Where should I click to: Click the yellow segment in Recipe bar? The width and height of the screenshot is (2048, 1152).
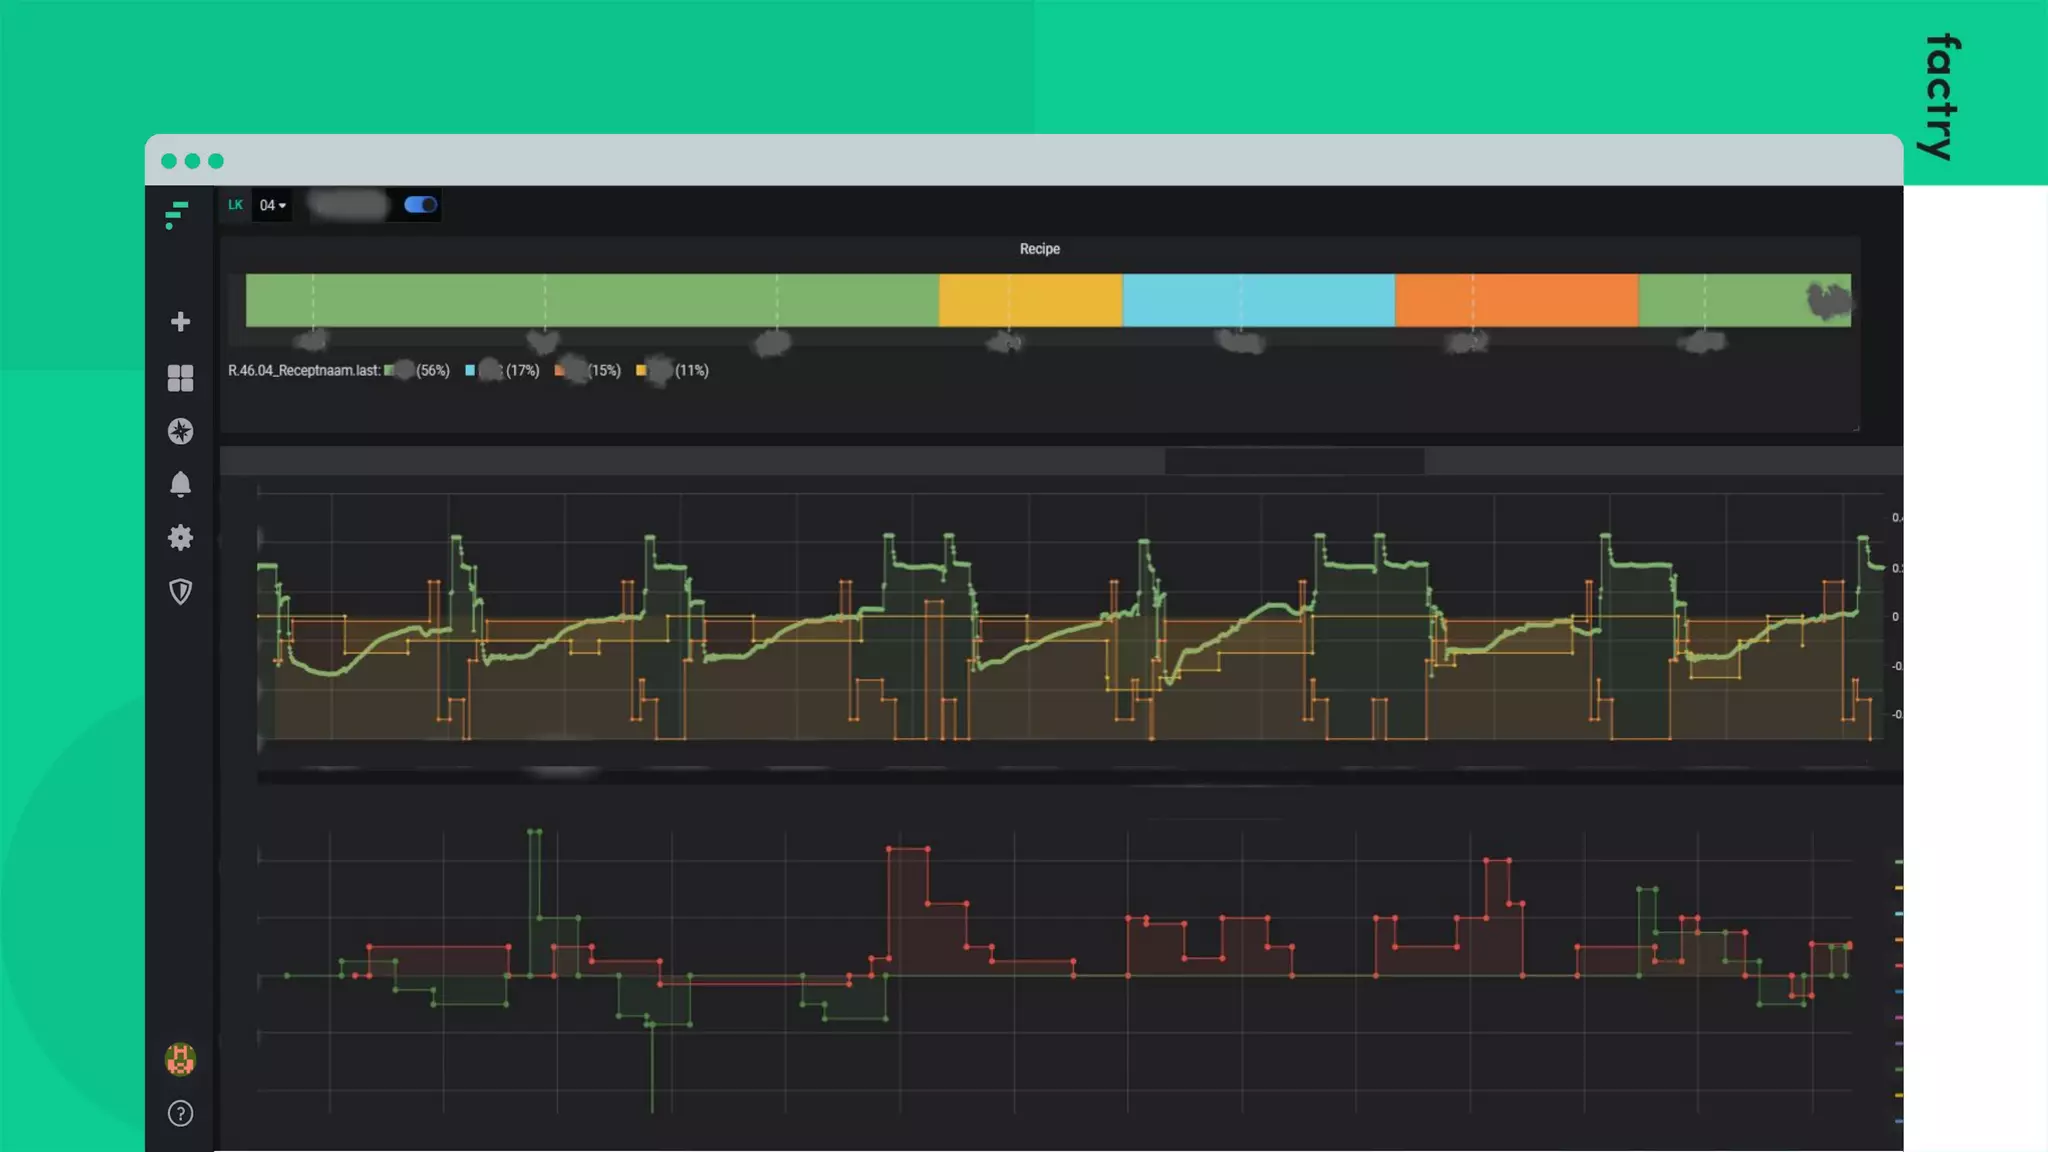(x=1030, y=300)
